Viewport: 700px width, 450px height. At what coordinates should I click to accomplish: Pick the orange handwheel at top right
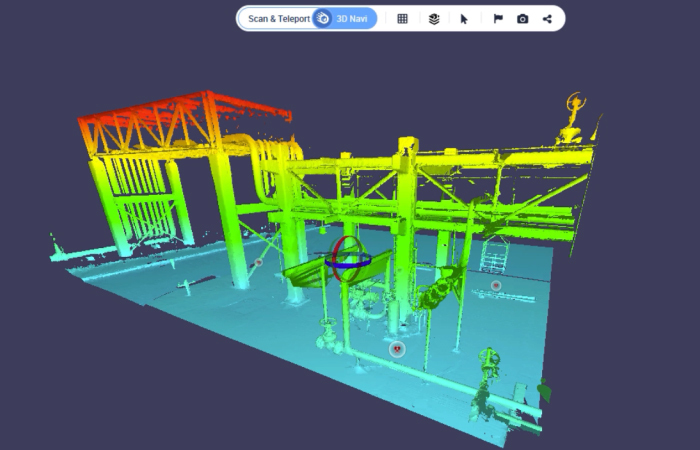(575, 103)
